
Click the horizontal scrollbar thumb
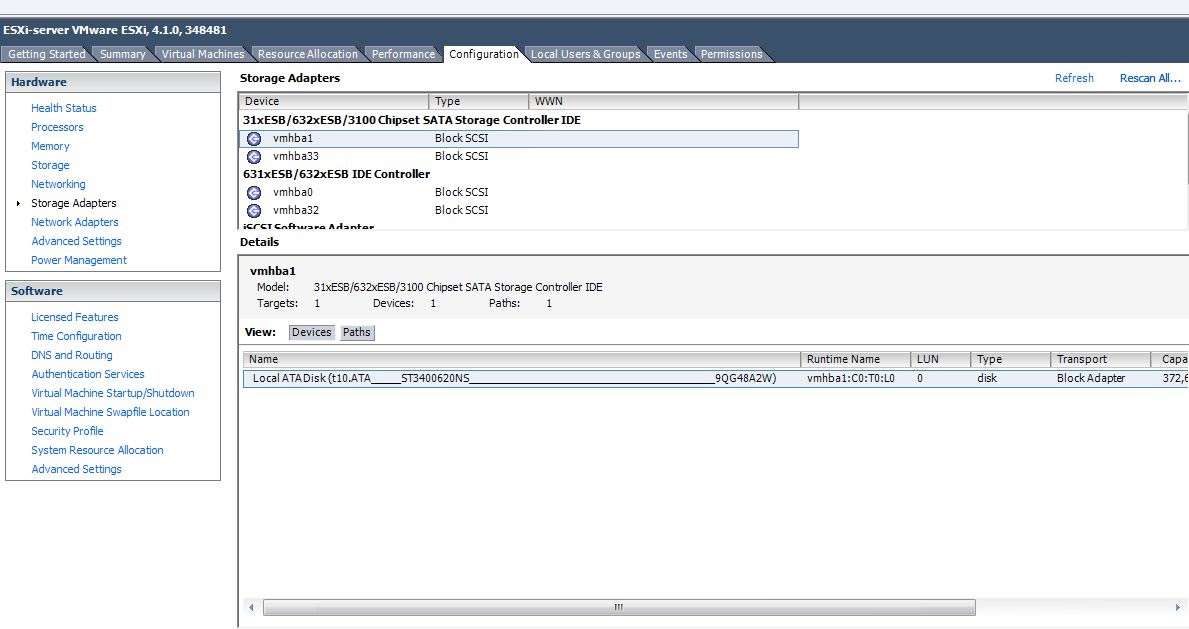[619, 608]
